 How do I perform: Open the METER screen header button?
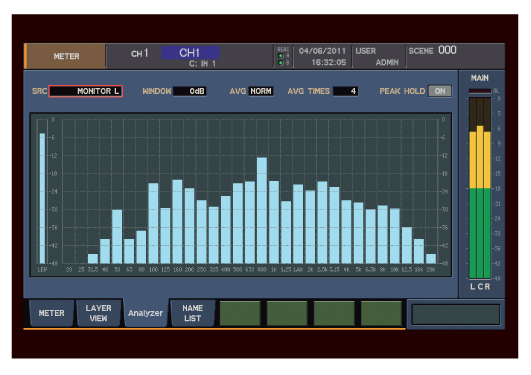(65, 56)
